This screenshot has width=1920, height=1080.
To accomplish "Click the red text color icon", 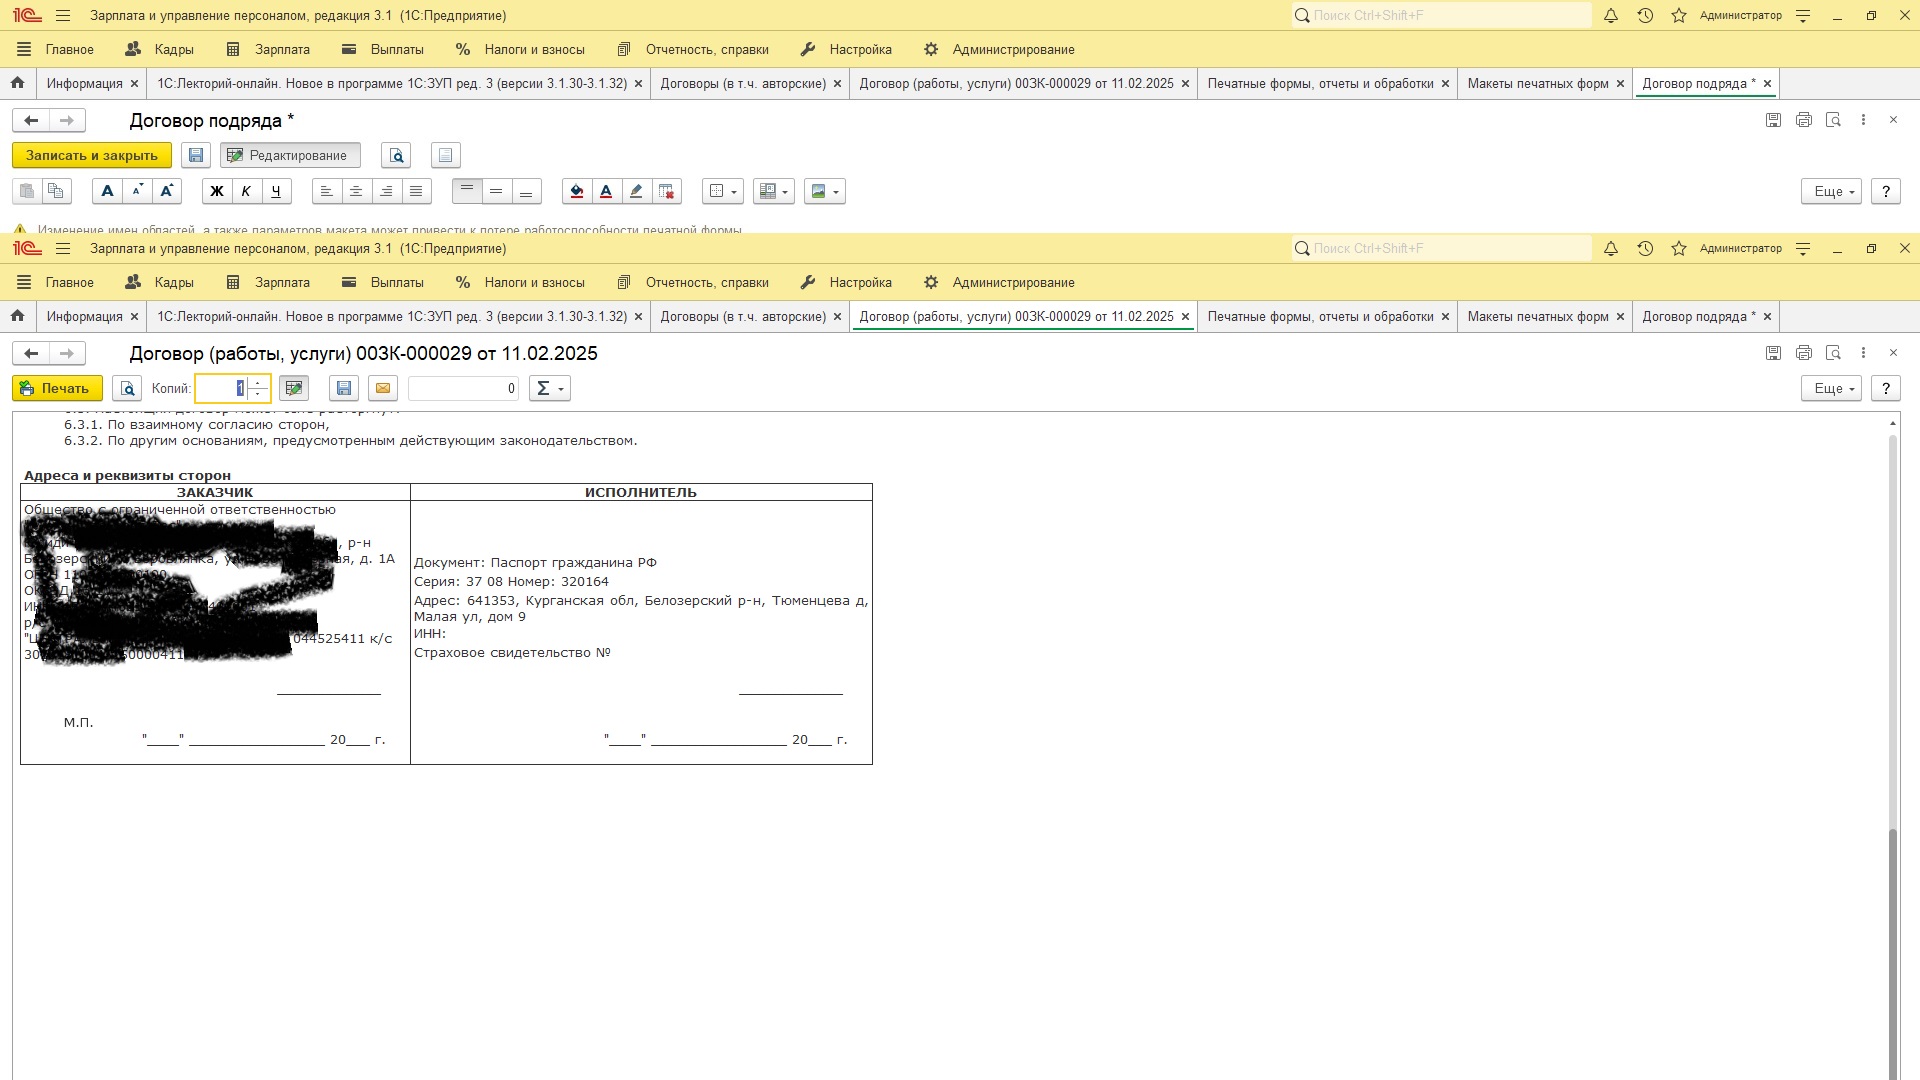I will 606,191.
